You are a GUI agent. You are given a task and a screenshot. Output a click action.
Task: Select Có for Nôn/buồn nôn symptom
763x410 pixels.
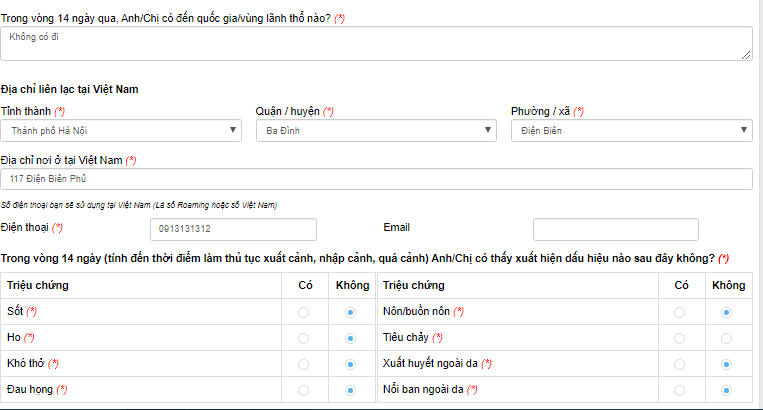tap(679, 312)
